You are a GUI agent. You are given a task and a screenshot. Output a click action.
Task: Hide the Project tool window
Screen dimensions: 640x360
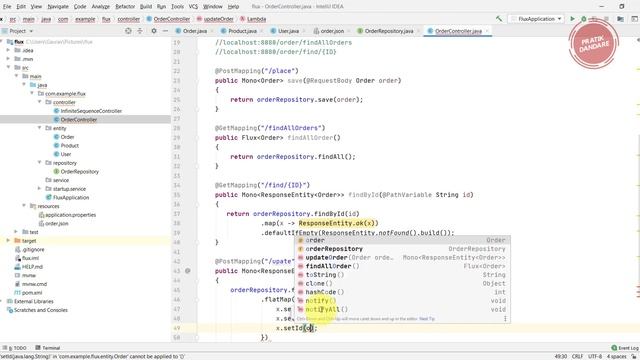pos(165,31)
